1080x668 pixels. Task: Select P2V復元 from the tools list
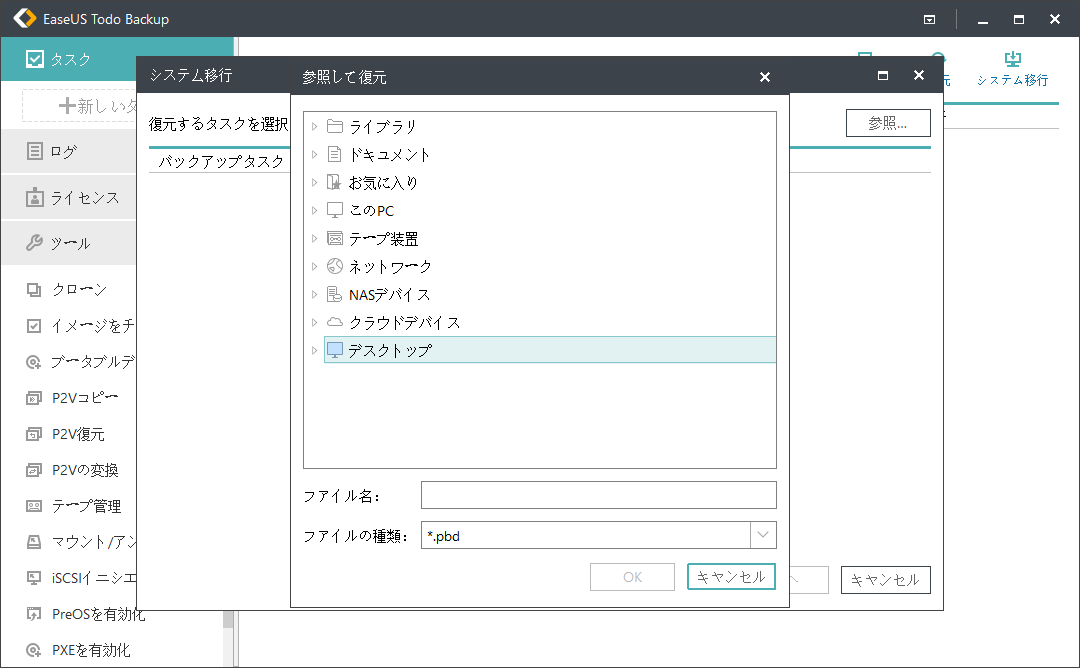tap(79, 435)
